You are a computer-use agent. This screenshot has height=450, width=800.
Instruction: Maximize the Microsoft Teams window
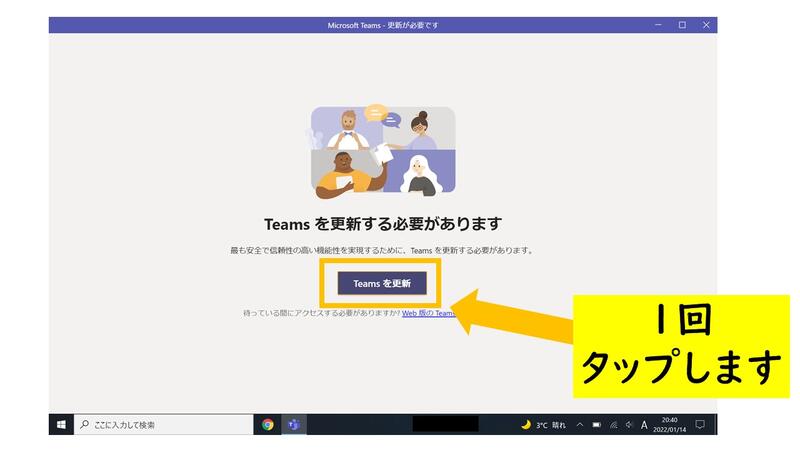(x=682, y=25)
